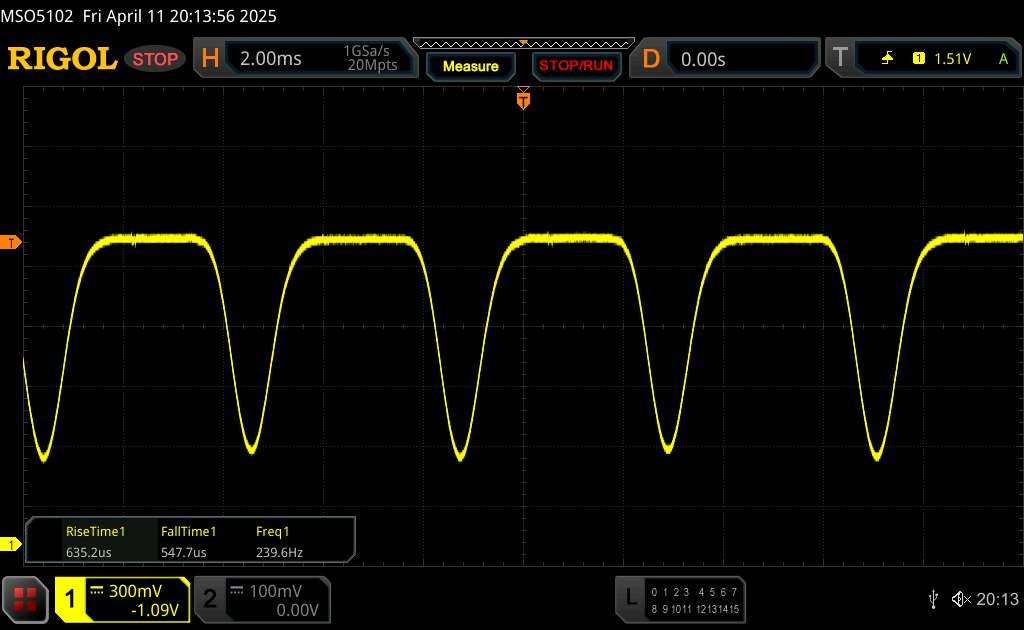
Task: Click the orange H horizontal label
Action: pyautogui.click(x=210, y=59)
